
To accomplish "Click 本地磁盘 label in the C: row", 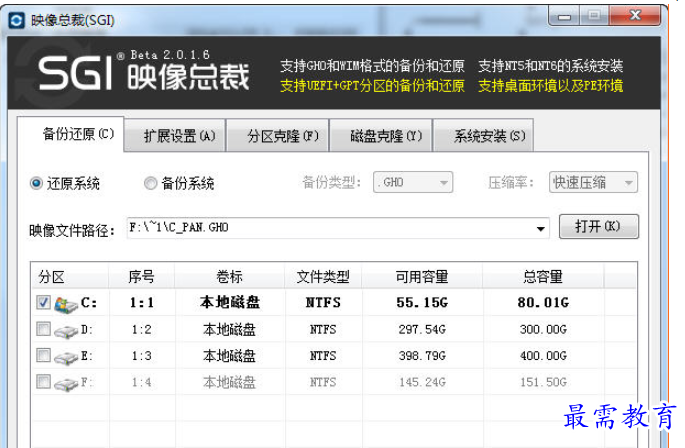I will [229, 302].
